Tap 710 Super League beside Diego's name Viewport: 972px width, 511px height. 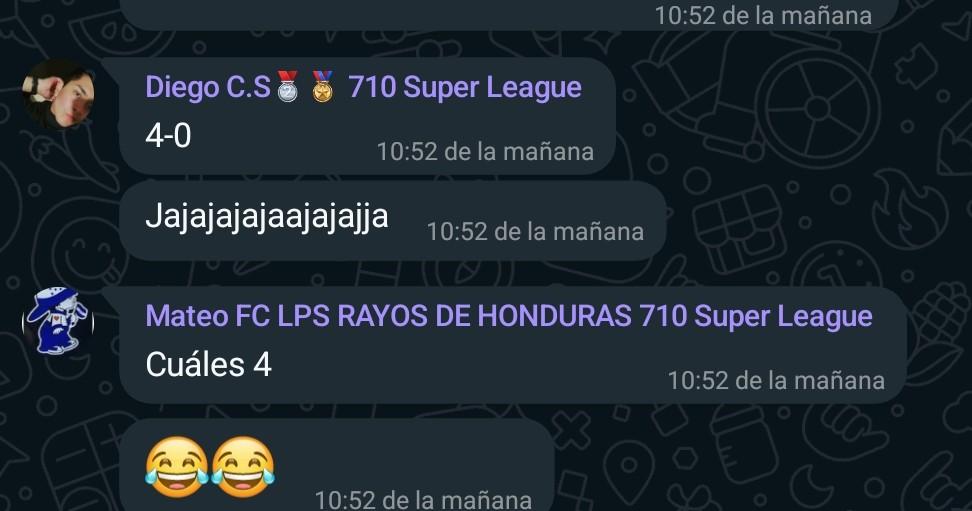click(x=465, y=87)
